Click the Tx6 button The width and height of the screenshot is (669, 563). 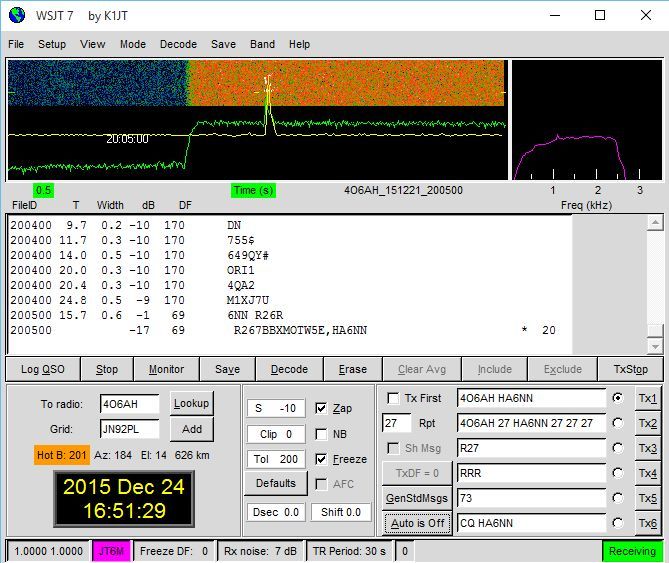[x=648, y=523]
